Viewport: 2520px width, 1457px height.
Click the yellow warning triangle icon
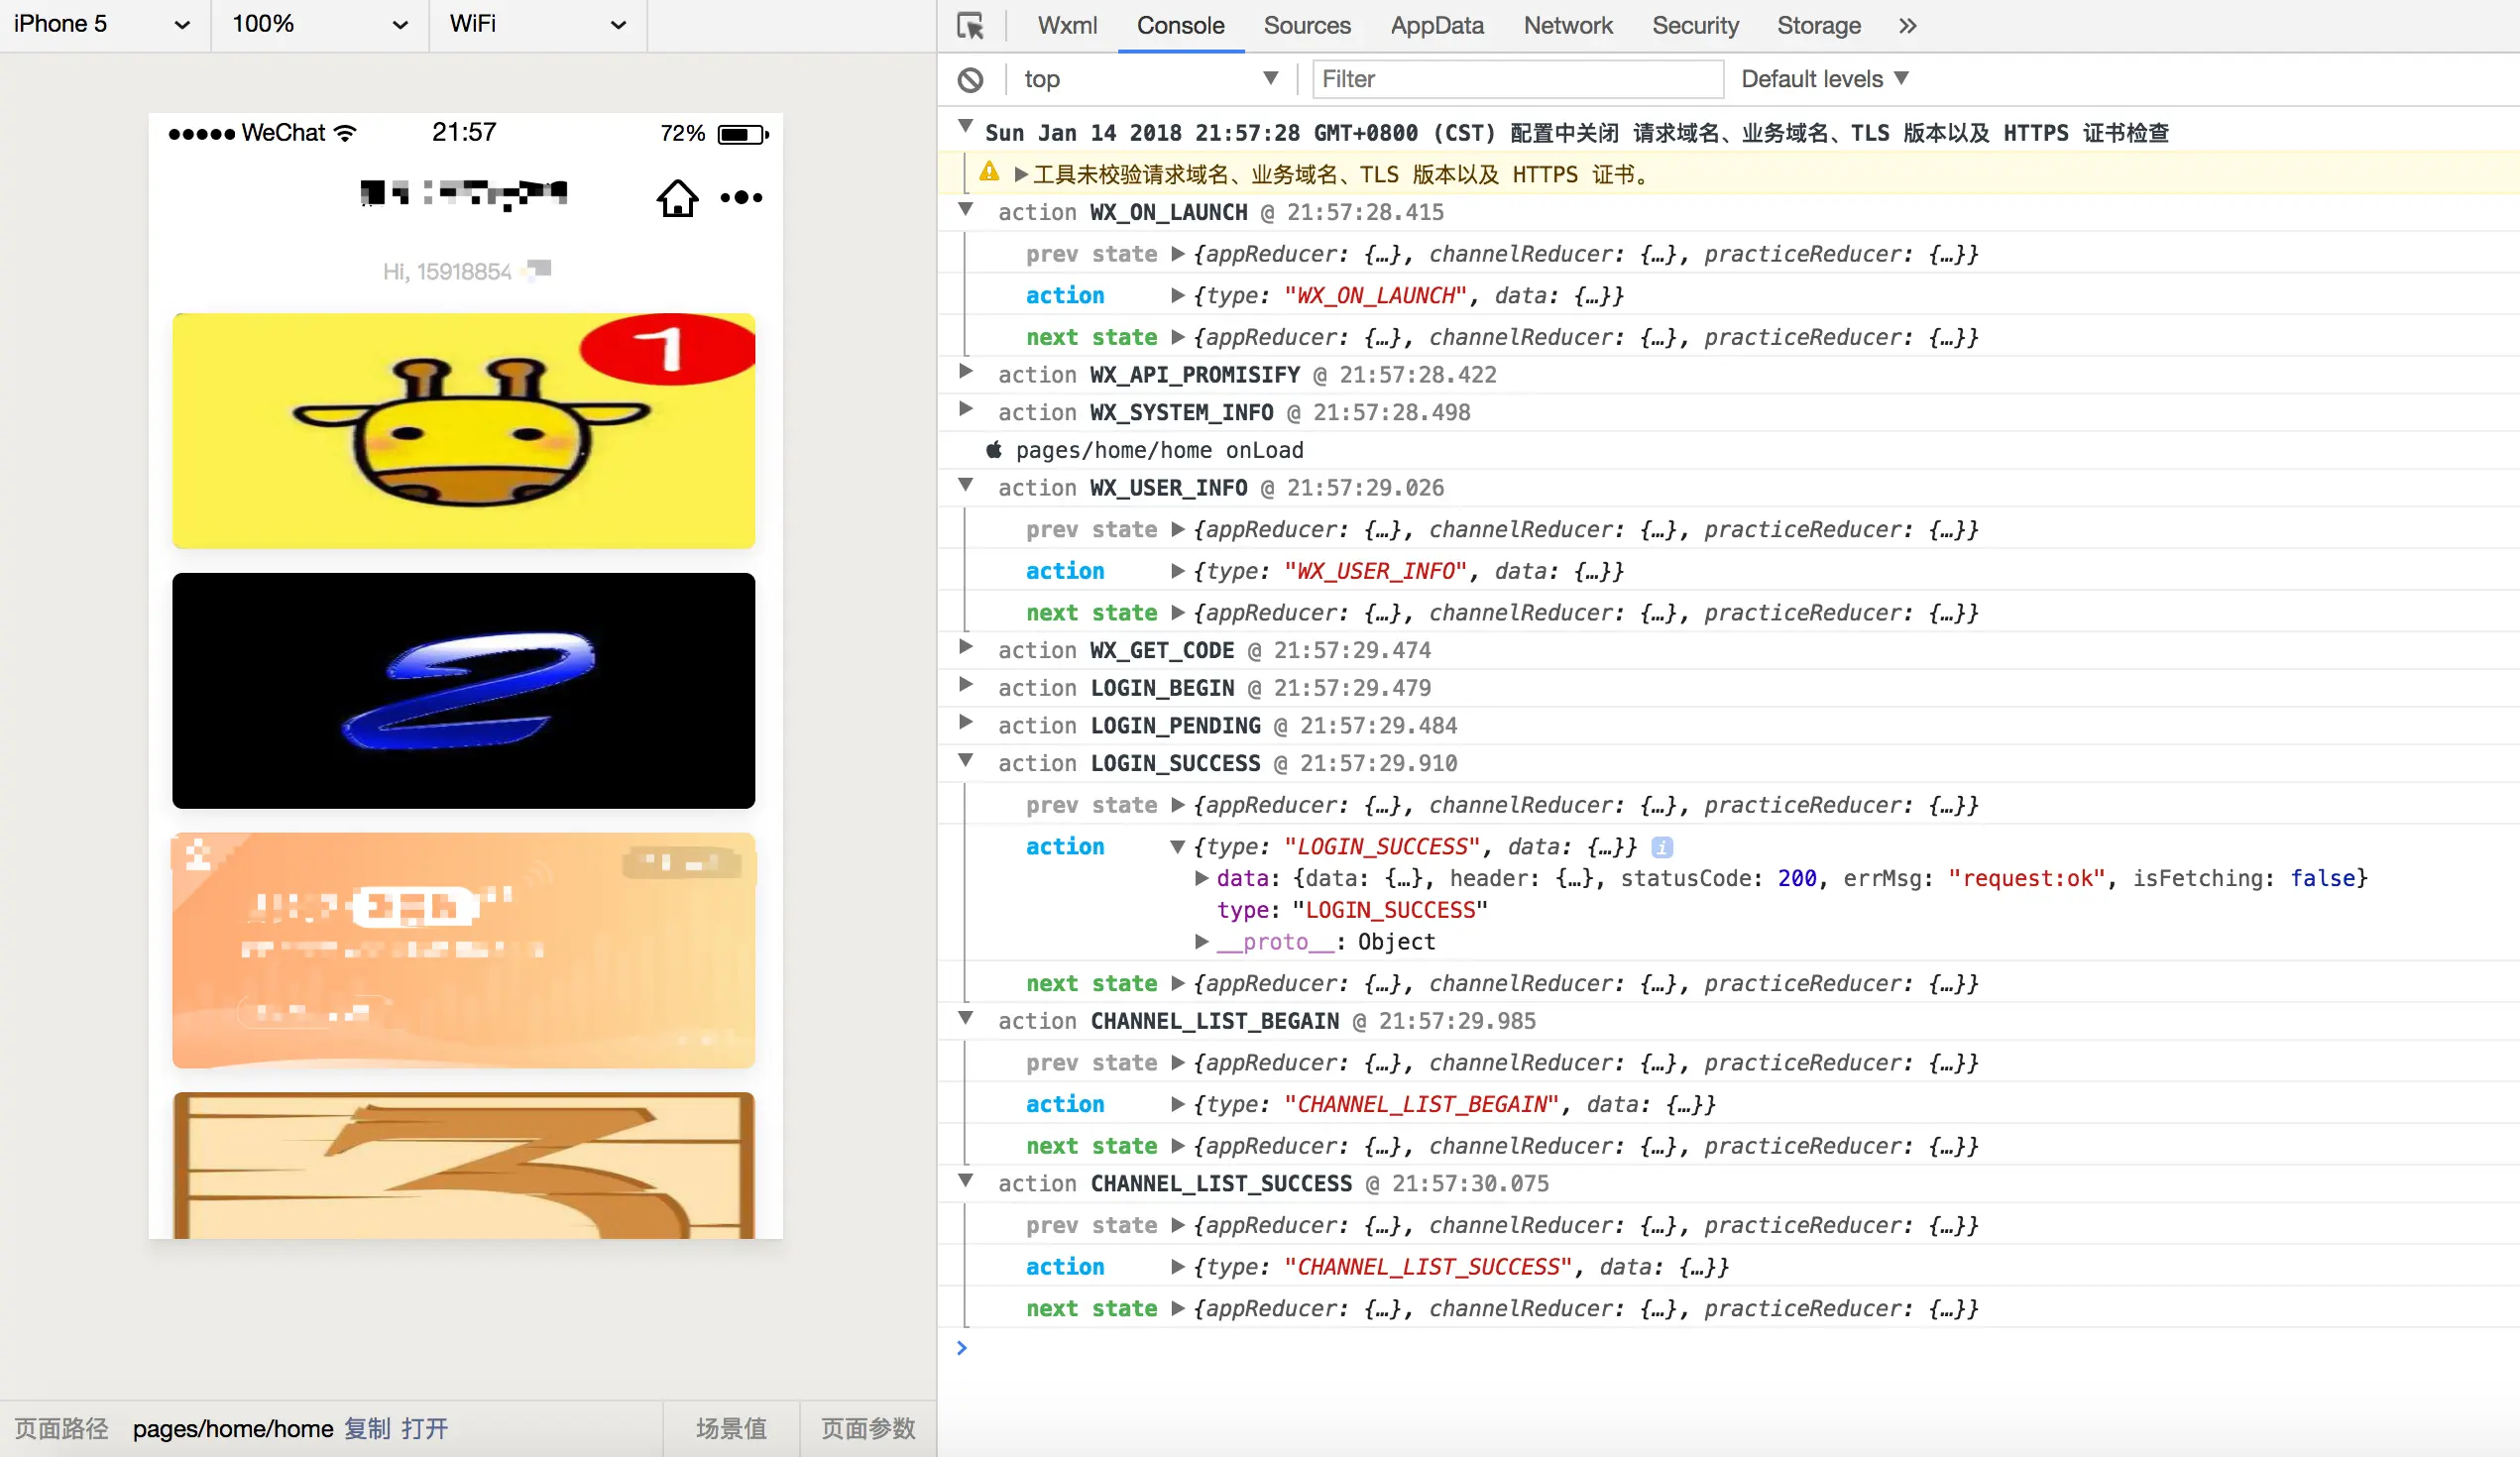click(989, 172)
